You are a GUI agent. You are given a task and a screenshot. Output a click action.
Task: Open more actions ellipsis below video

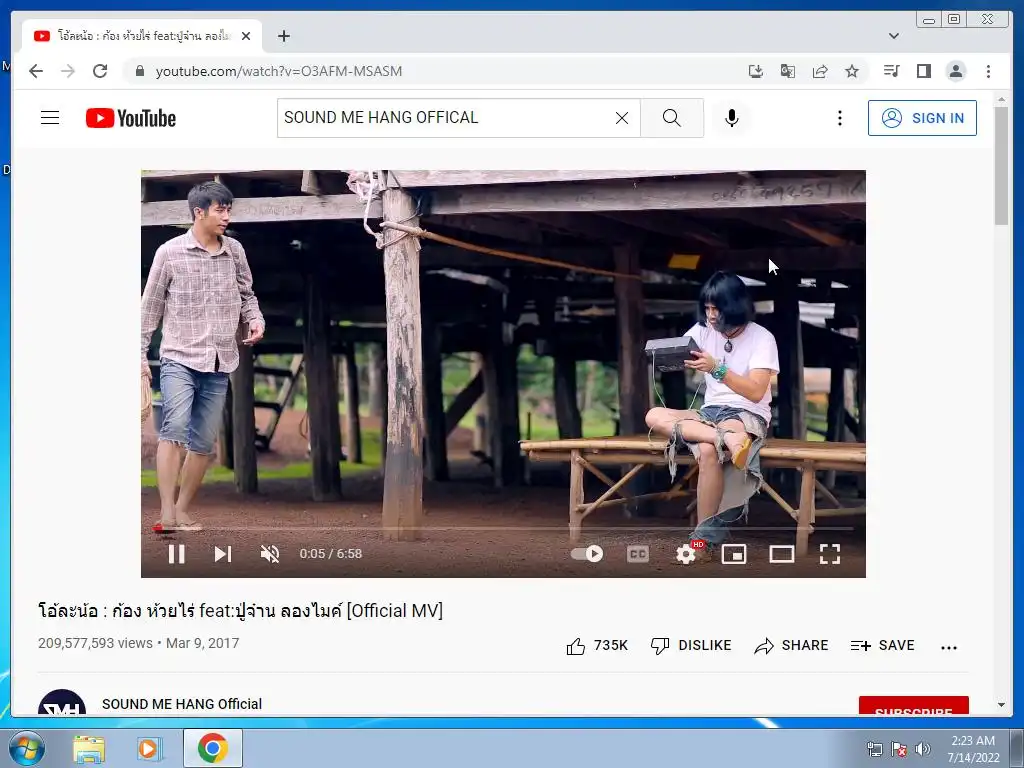coord(949,647)
